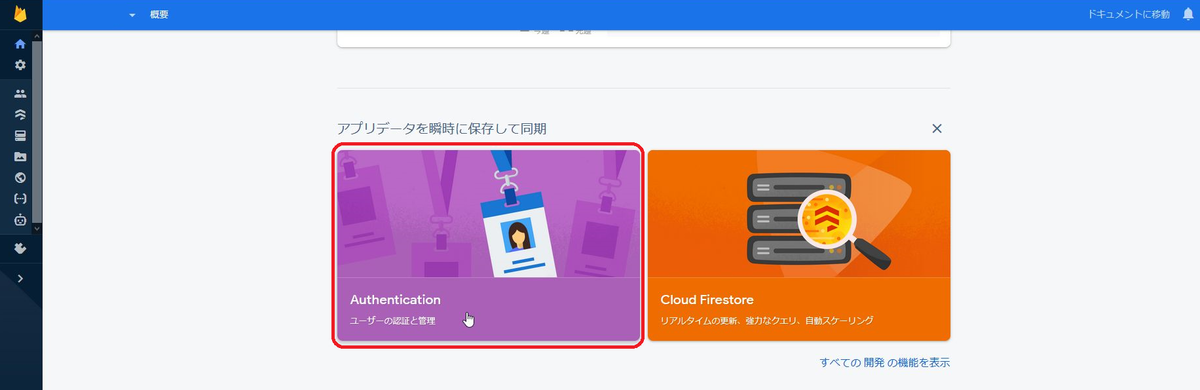Open the Cloud Firestore card
The width and height of the screenshot is (1200, 390).
[799, 246]
